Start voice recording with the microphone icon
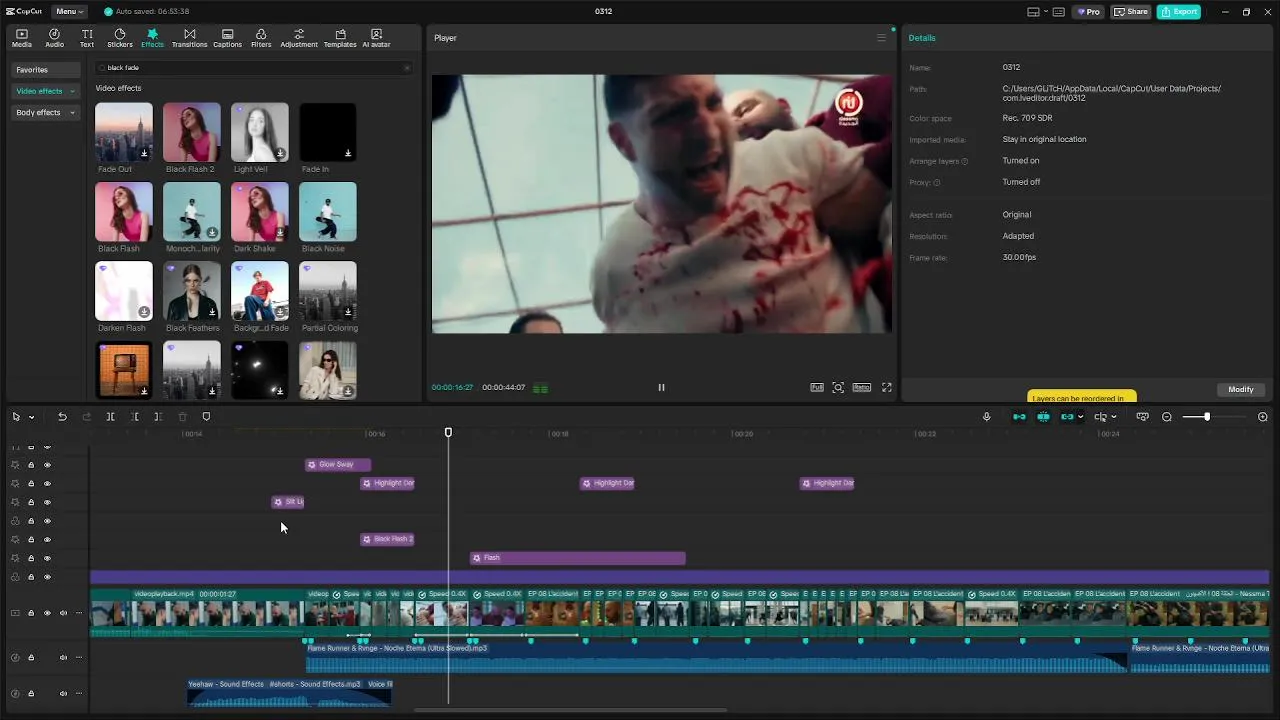This screenshot has width=1280, height=720. pos(986,417)
